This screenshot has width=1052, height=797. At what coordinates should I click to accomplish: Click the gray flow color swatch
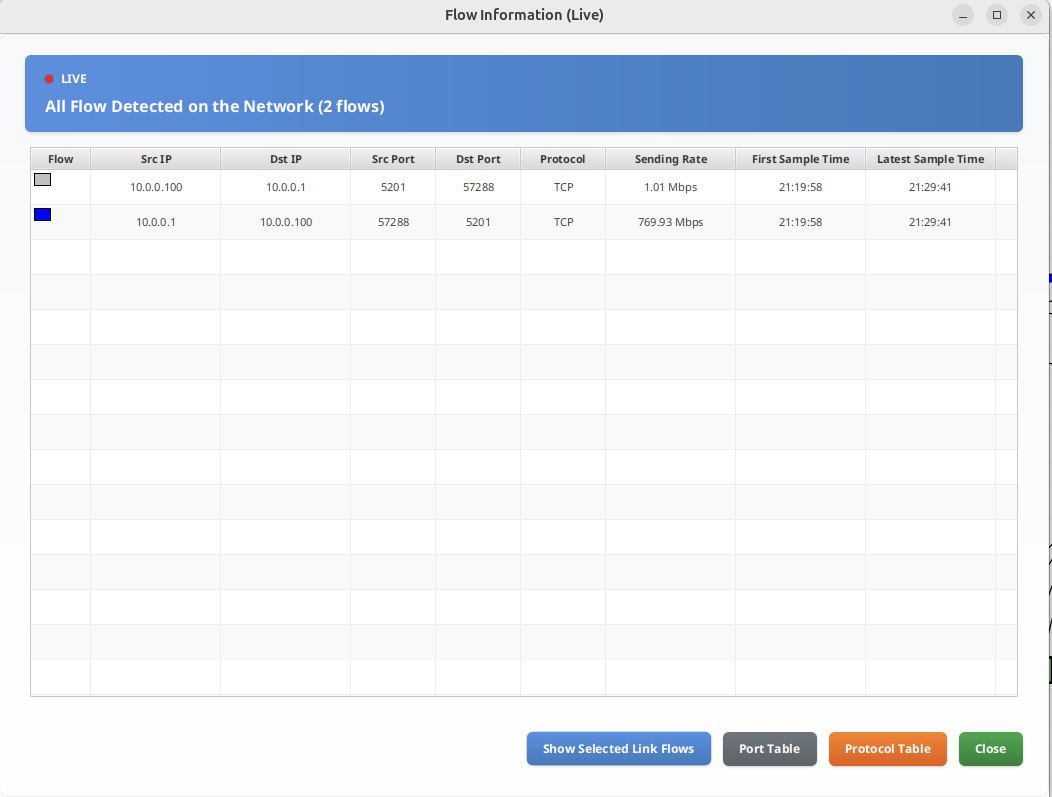coord(42,180)
